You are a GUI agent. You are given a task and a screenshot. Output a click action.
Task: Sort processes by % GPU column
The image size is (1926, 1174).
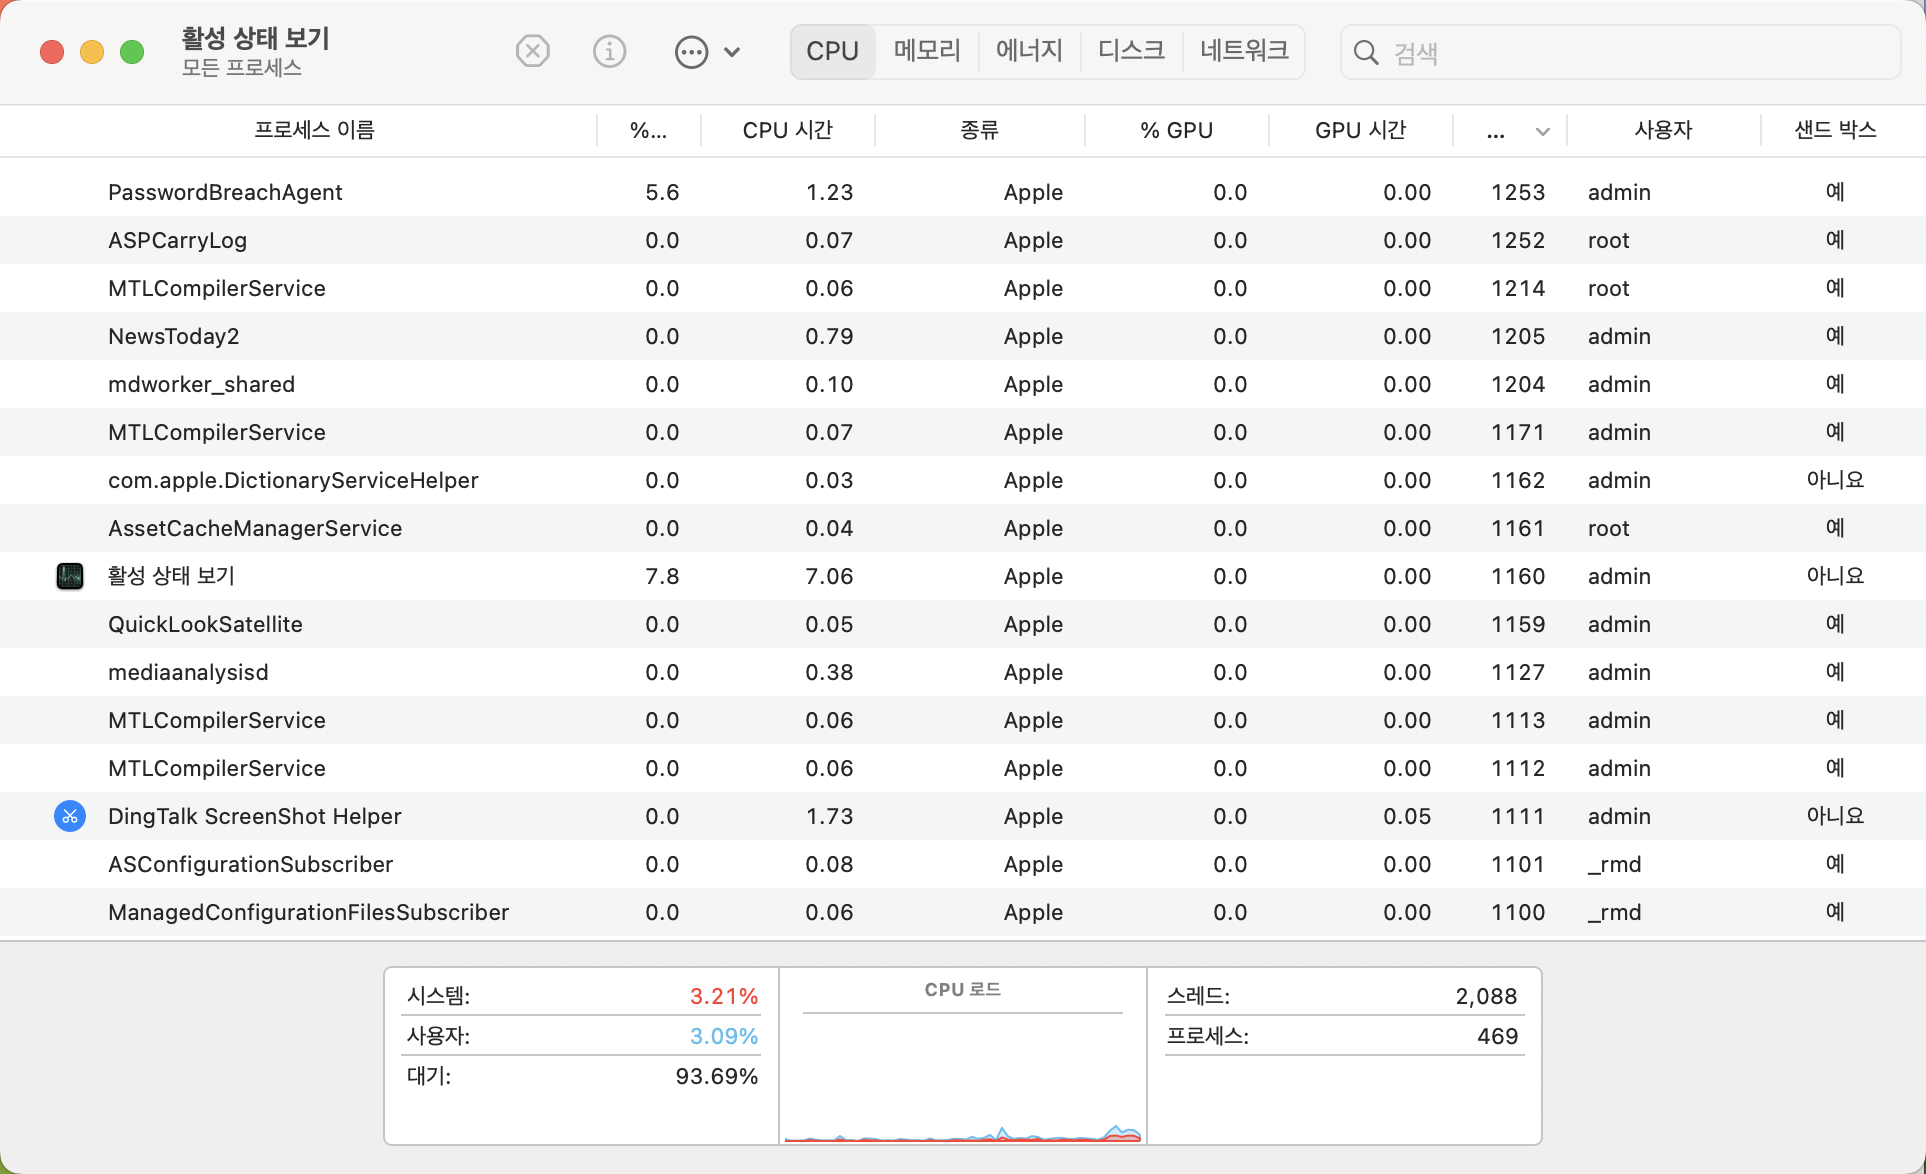(1176, 130)
